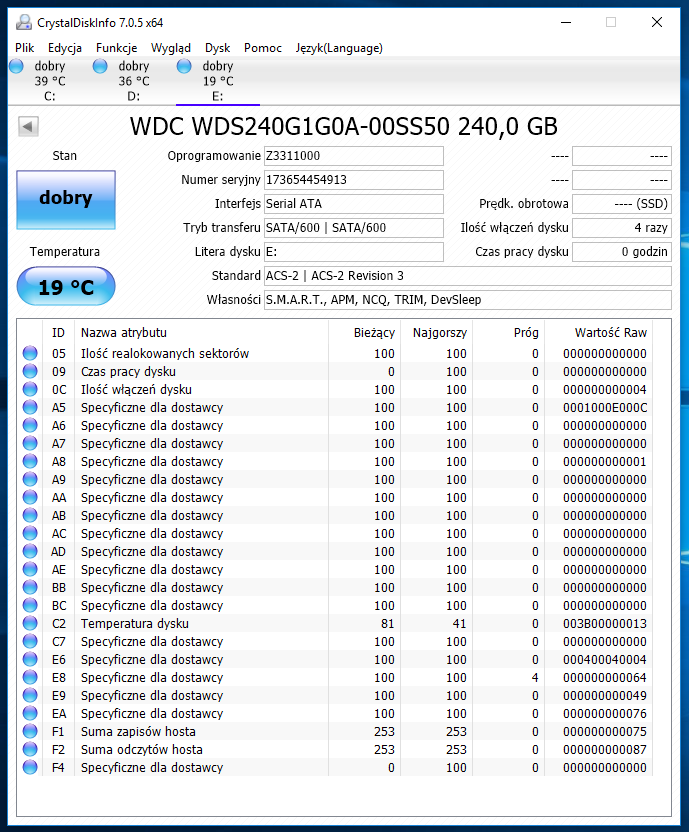Image resolution: width=689 pixels, height=832 pixels.
Task: Open the Pomoc menu
Action: point(263,48)
